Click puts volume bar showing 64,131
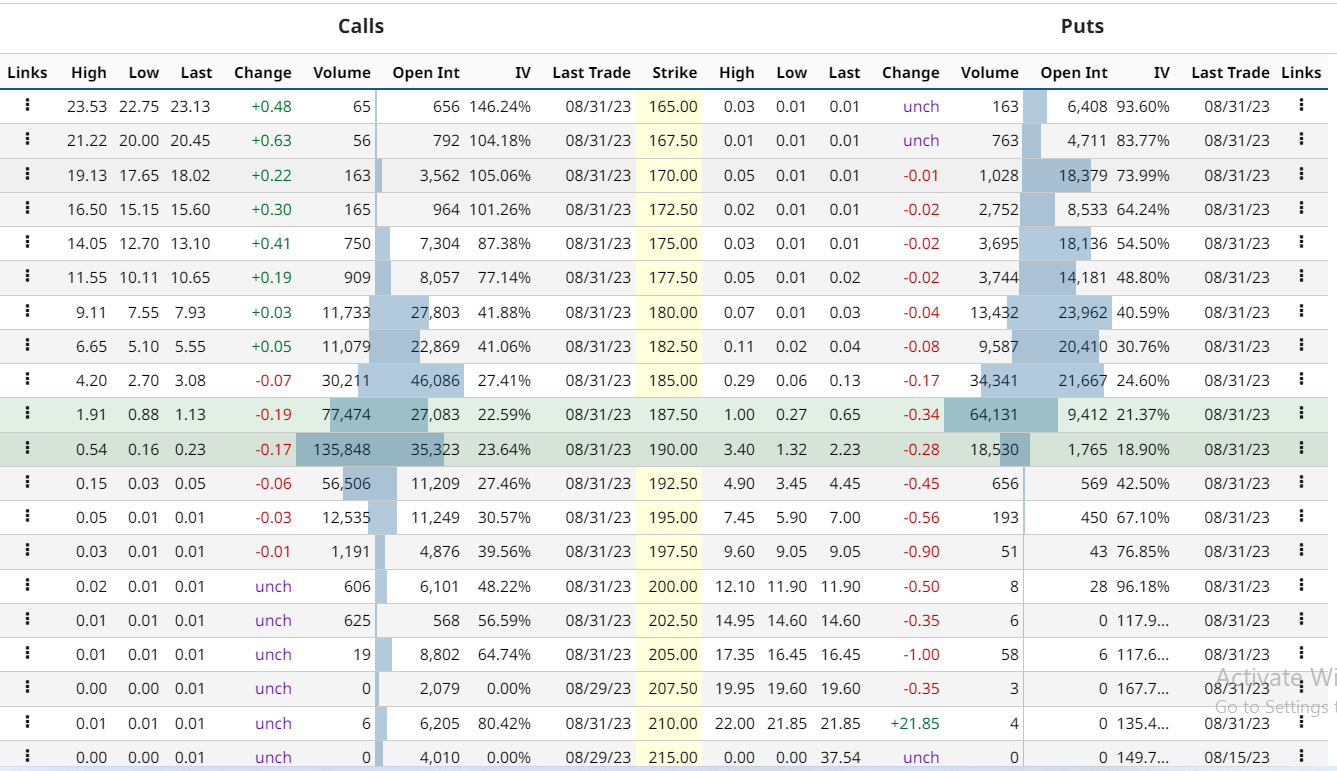This screenshot has width=1337, height=771. point(1000,414)
